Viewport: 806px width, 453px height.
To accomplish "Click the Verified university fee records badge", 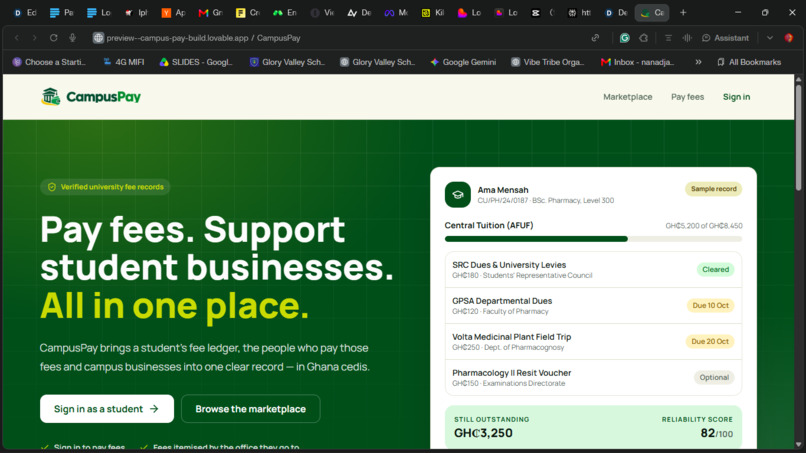I will tap(105, 187).
